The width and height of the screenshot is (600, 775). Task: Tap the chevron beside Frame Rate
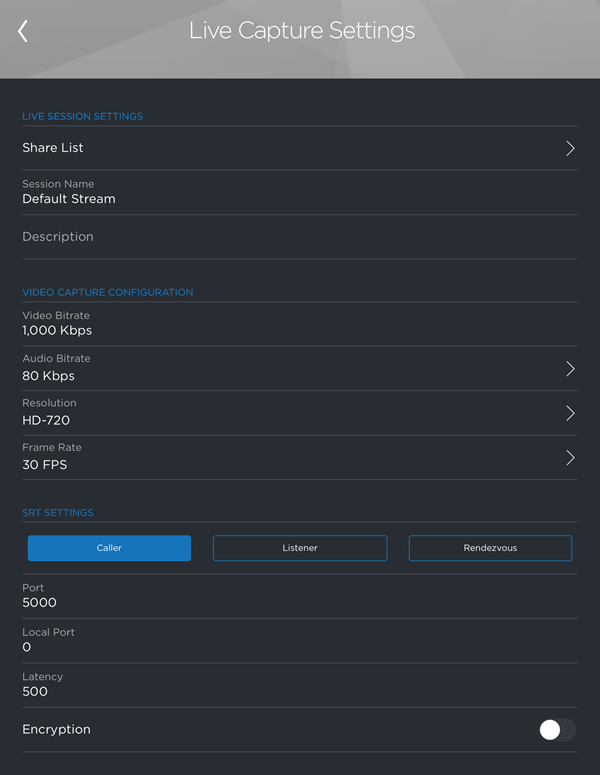click(570, 457)
